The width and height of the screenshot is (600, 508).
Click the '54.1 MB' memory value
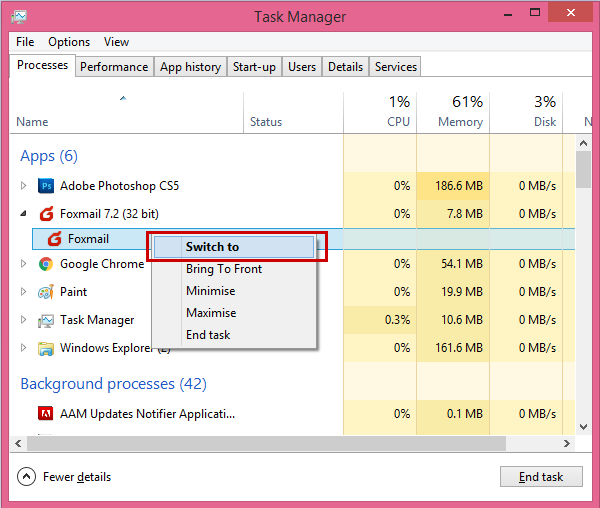click(x=462, y=264)
